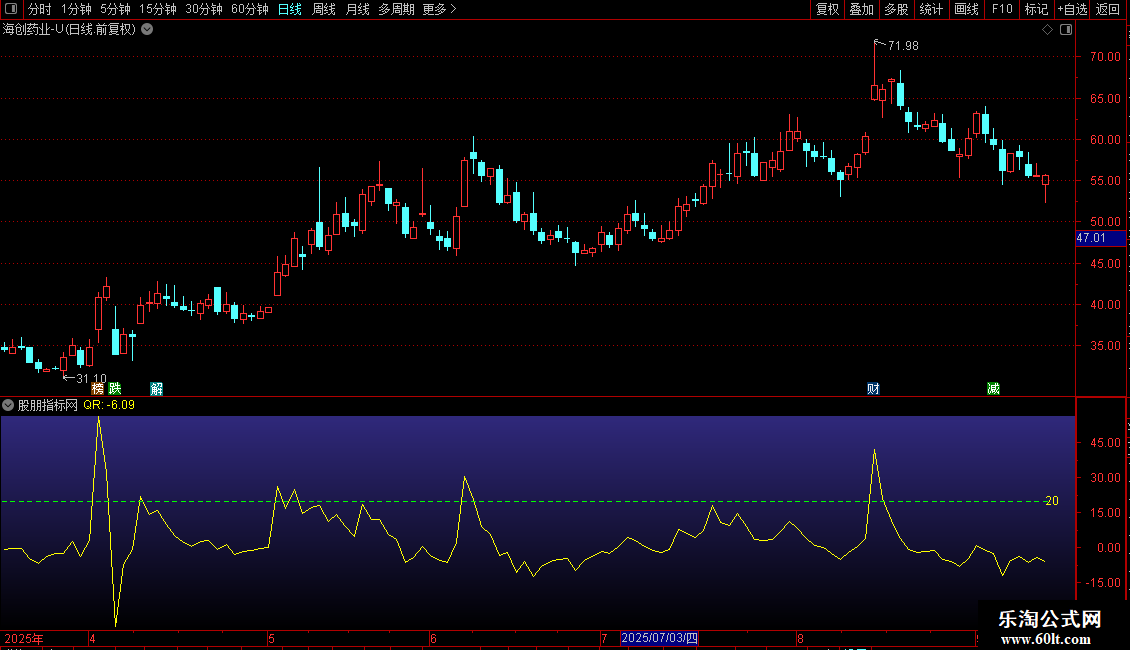The image size is (1130, 650).
Task: Click month 8 on the time axis
Action: click(800, 638)
